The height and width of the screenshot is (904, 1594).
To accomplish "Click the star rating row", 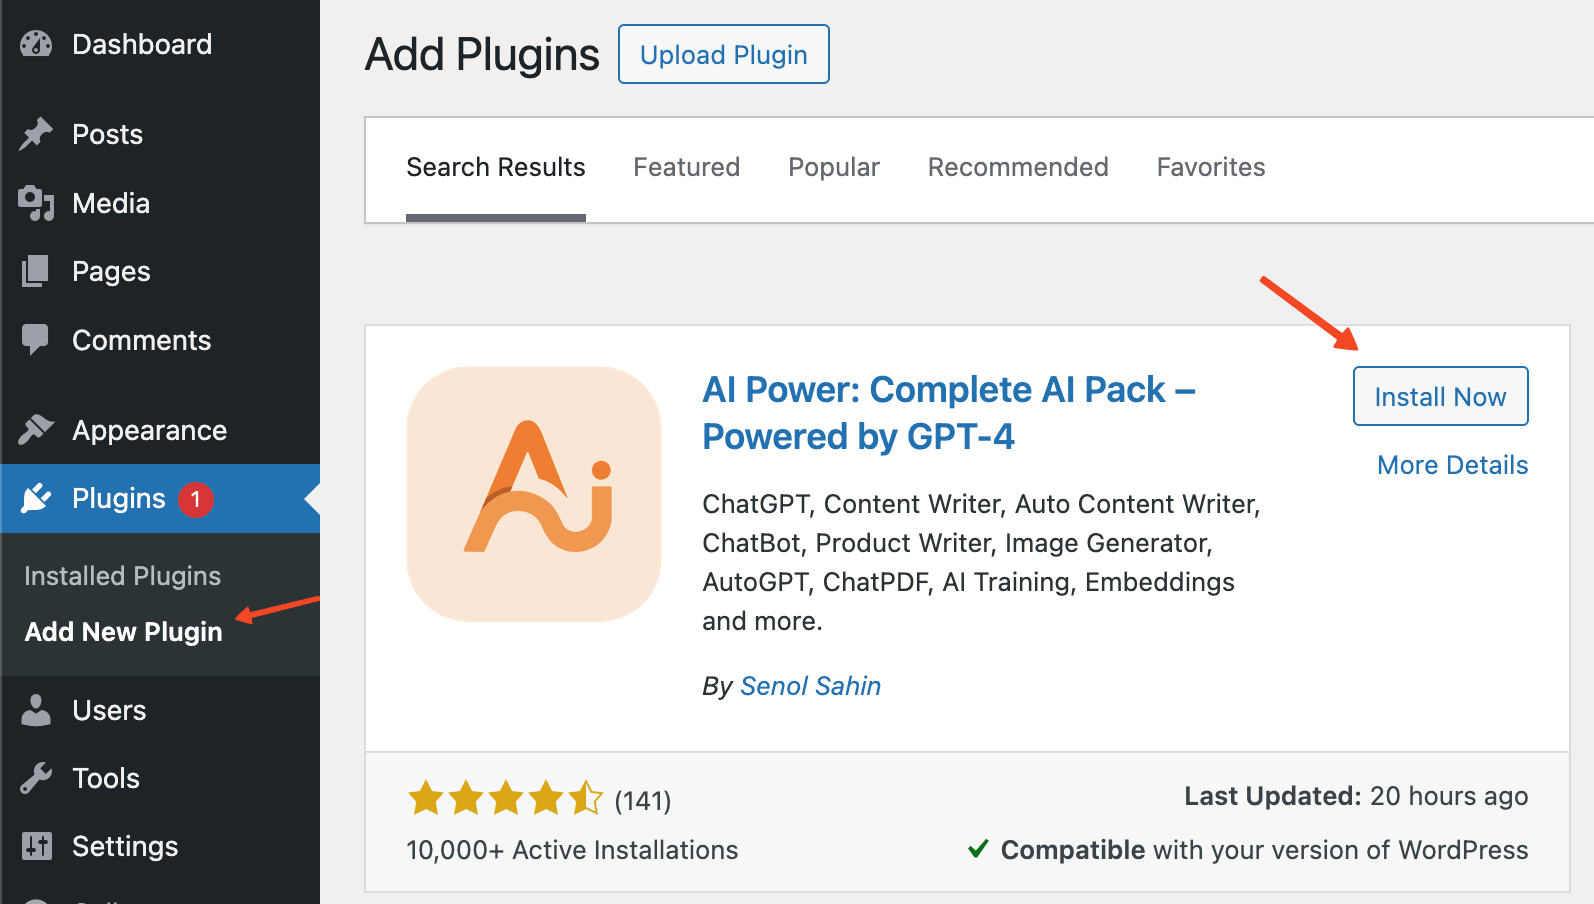I will (x=505, y=799).
